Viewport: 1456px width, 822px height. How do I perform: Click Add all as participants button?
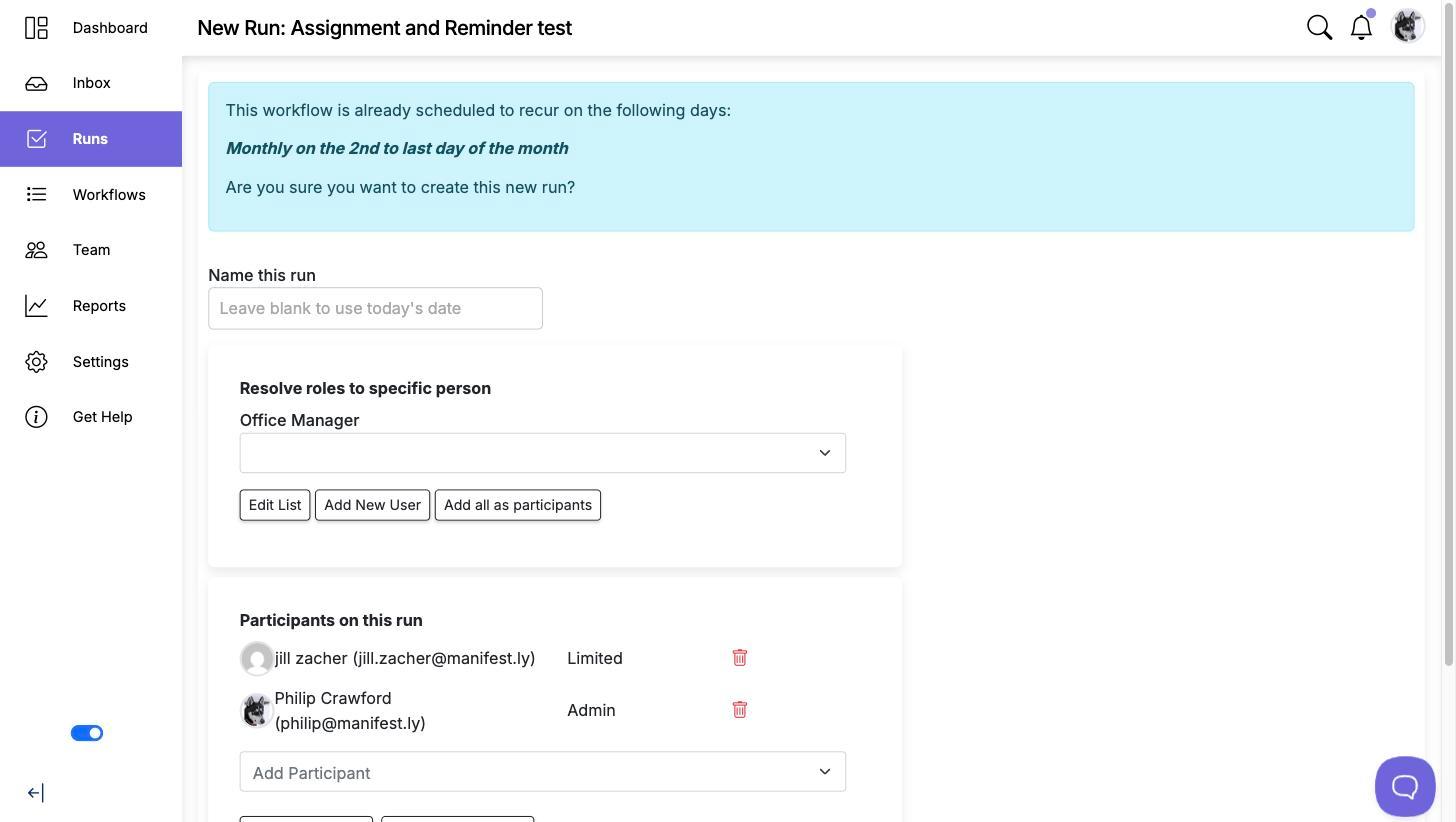pos(518,505)
